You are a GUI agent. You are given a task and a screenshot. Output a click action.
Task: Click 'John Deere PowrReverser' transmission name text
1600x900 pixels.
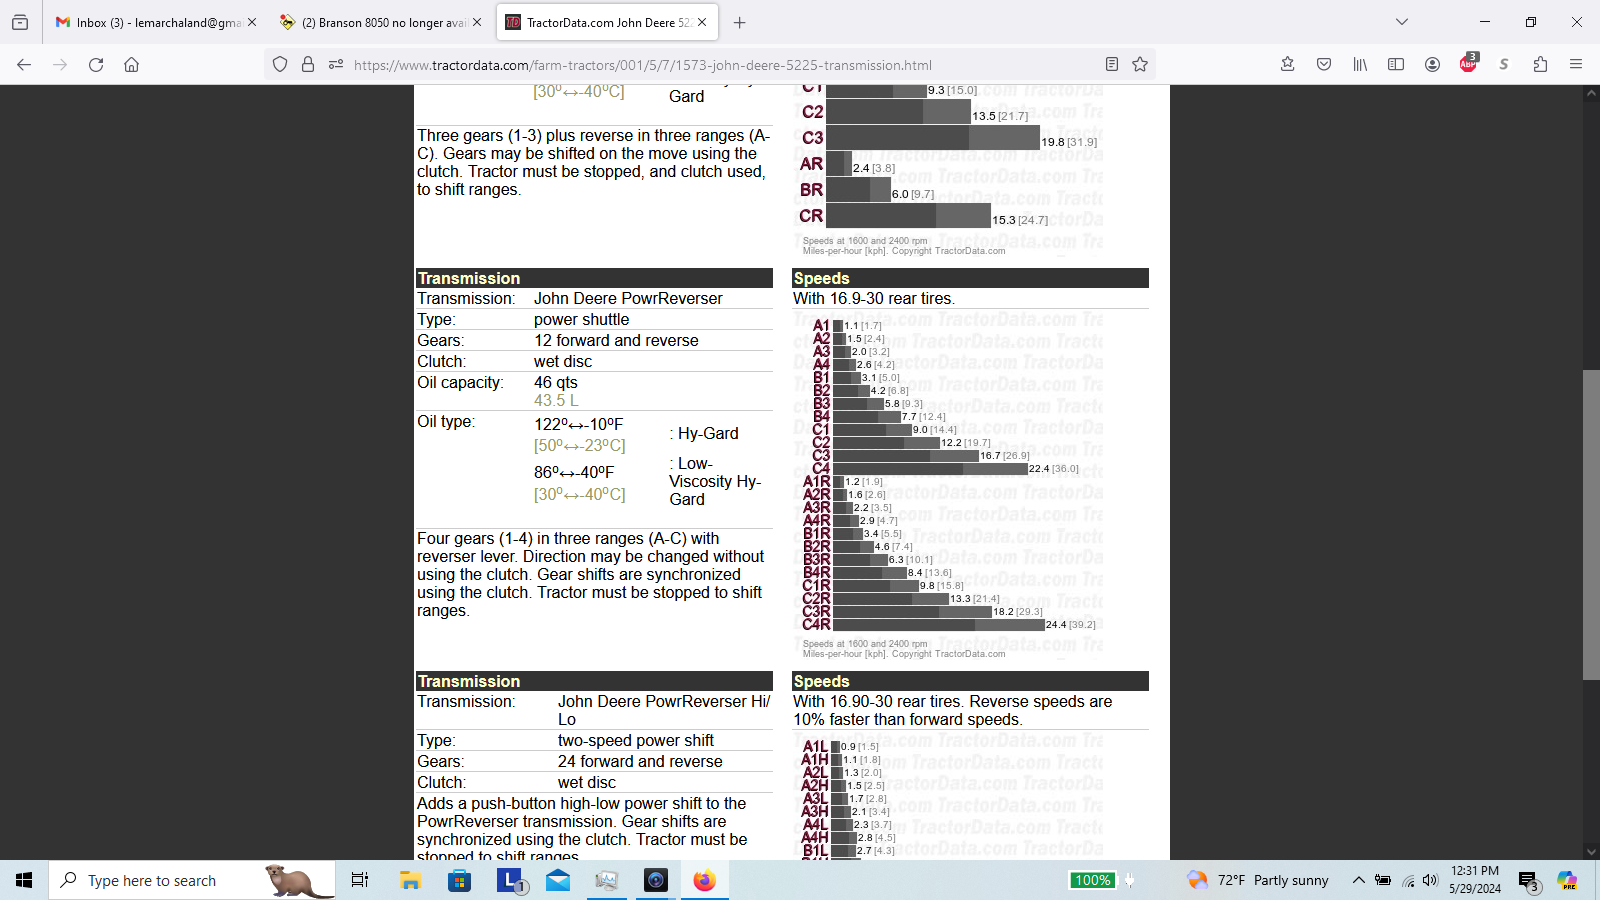point(628,298)
